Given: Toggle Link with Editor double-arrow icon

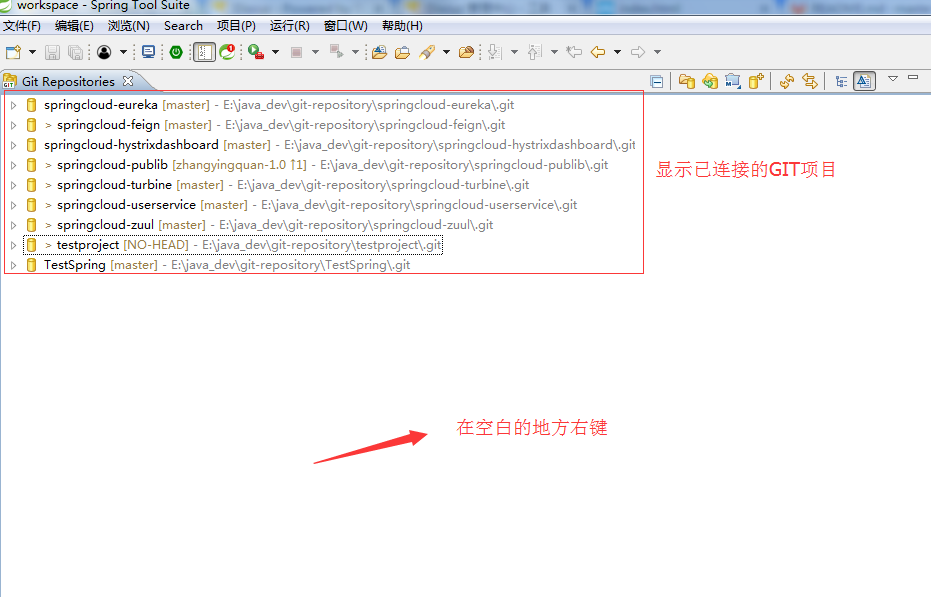Looking at the screenshot, I should [810, 81].
